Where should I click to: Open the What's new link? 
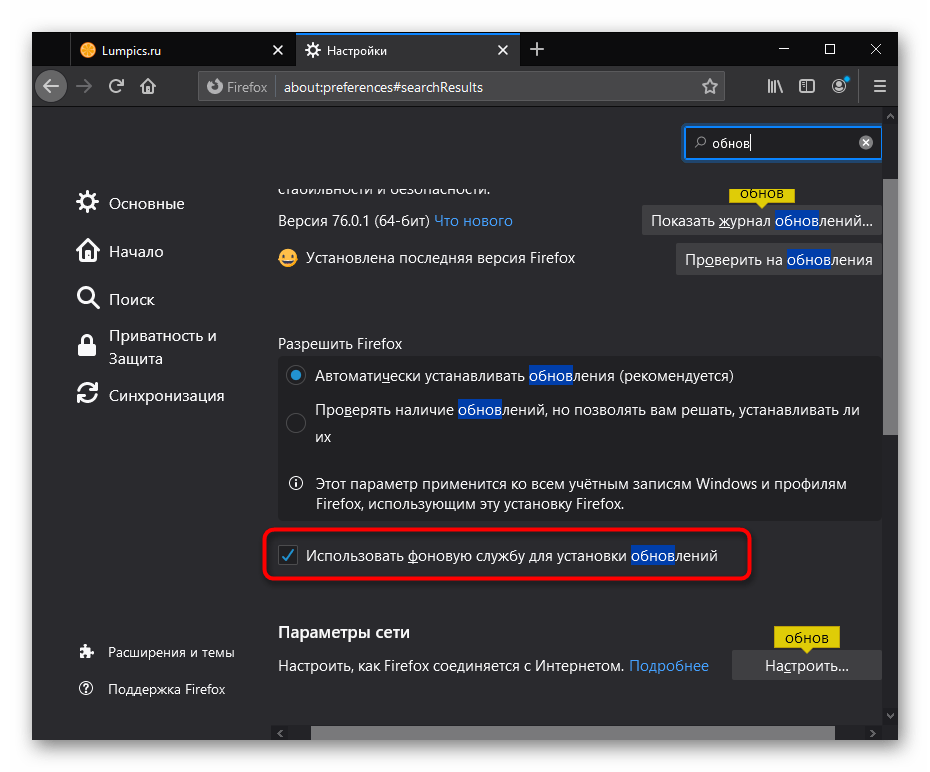473,221
